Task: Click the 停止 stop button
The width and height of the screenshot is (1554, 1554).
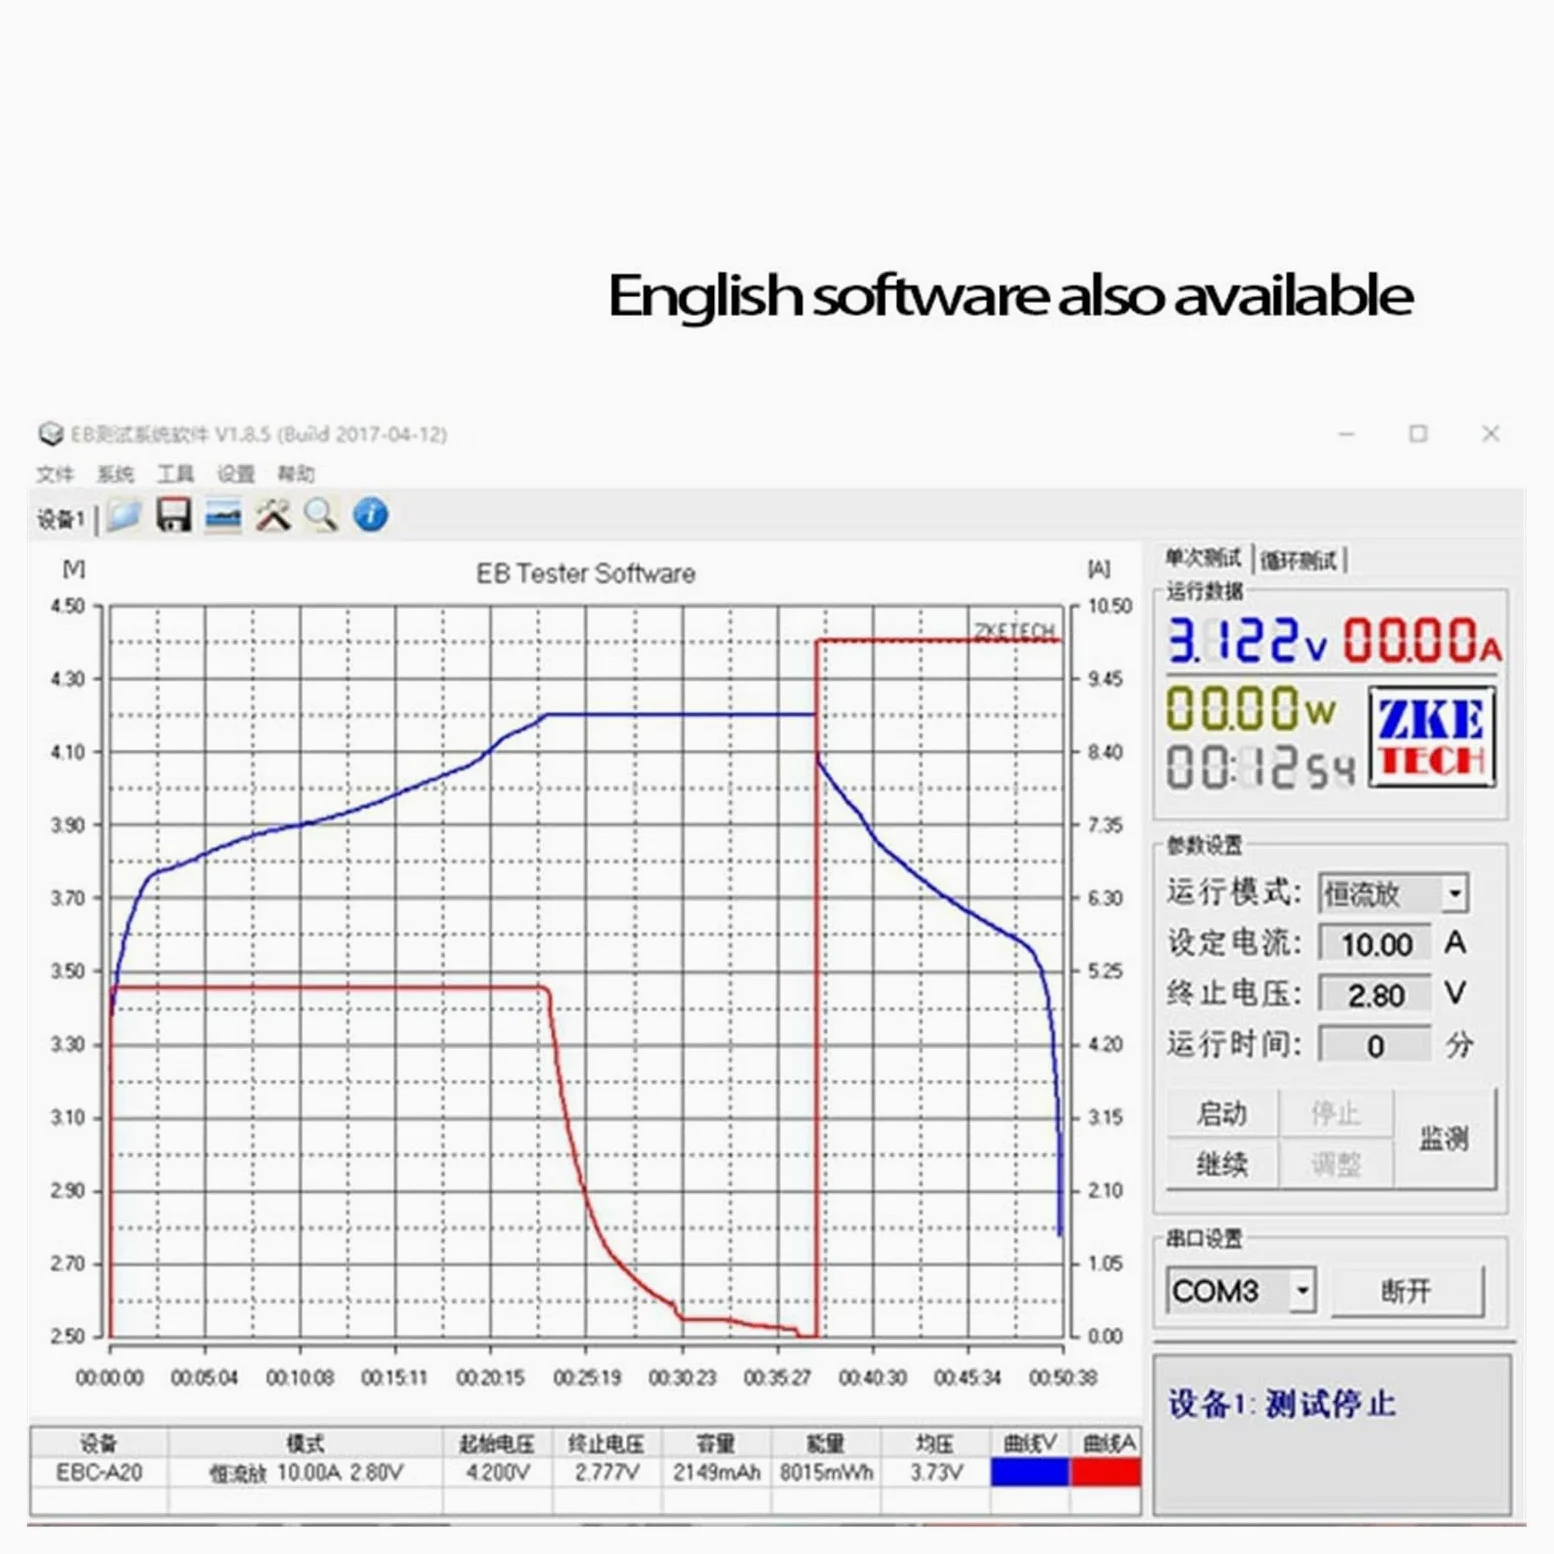Action: pos(1336,1113)
